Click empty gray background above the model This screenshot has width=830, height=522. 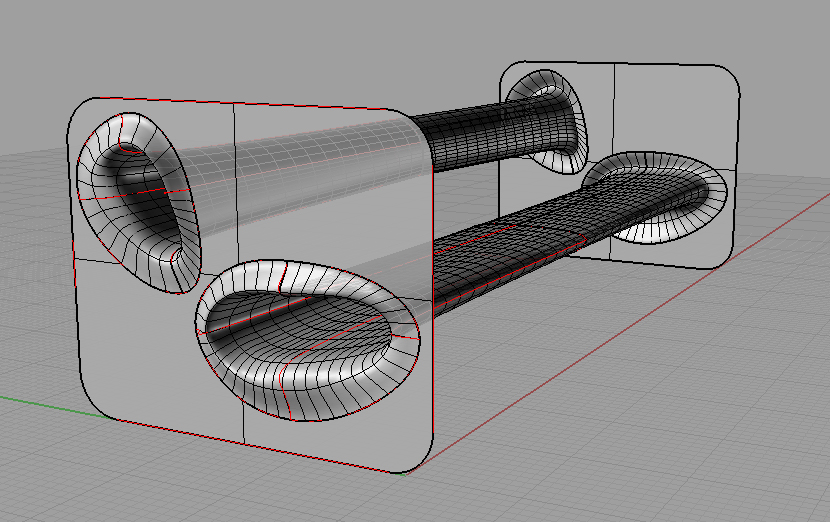[x=300, y=40]
